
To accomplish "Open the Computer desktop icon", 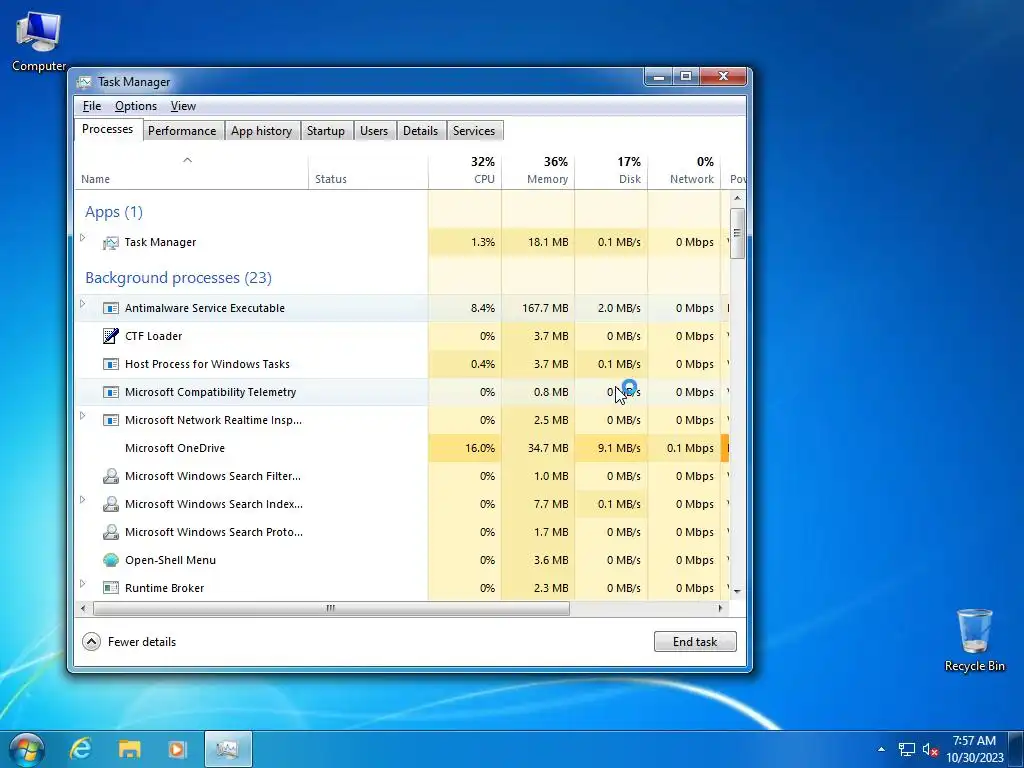I will coord(39,41).
